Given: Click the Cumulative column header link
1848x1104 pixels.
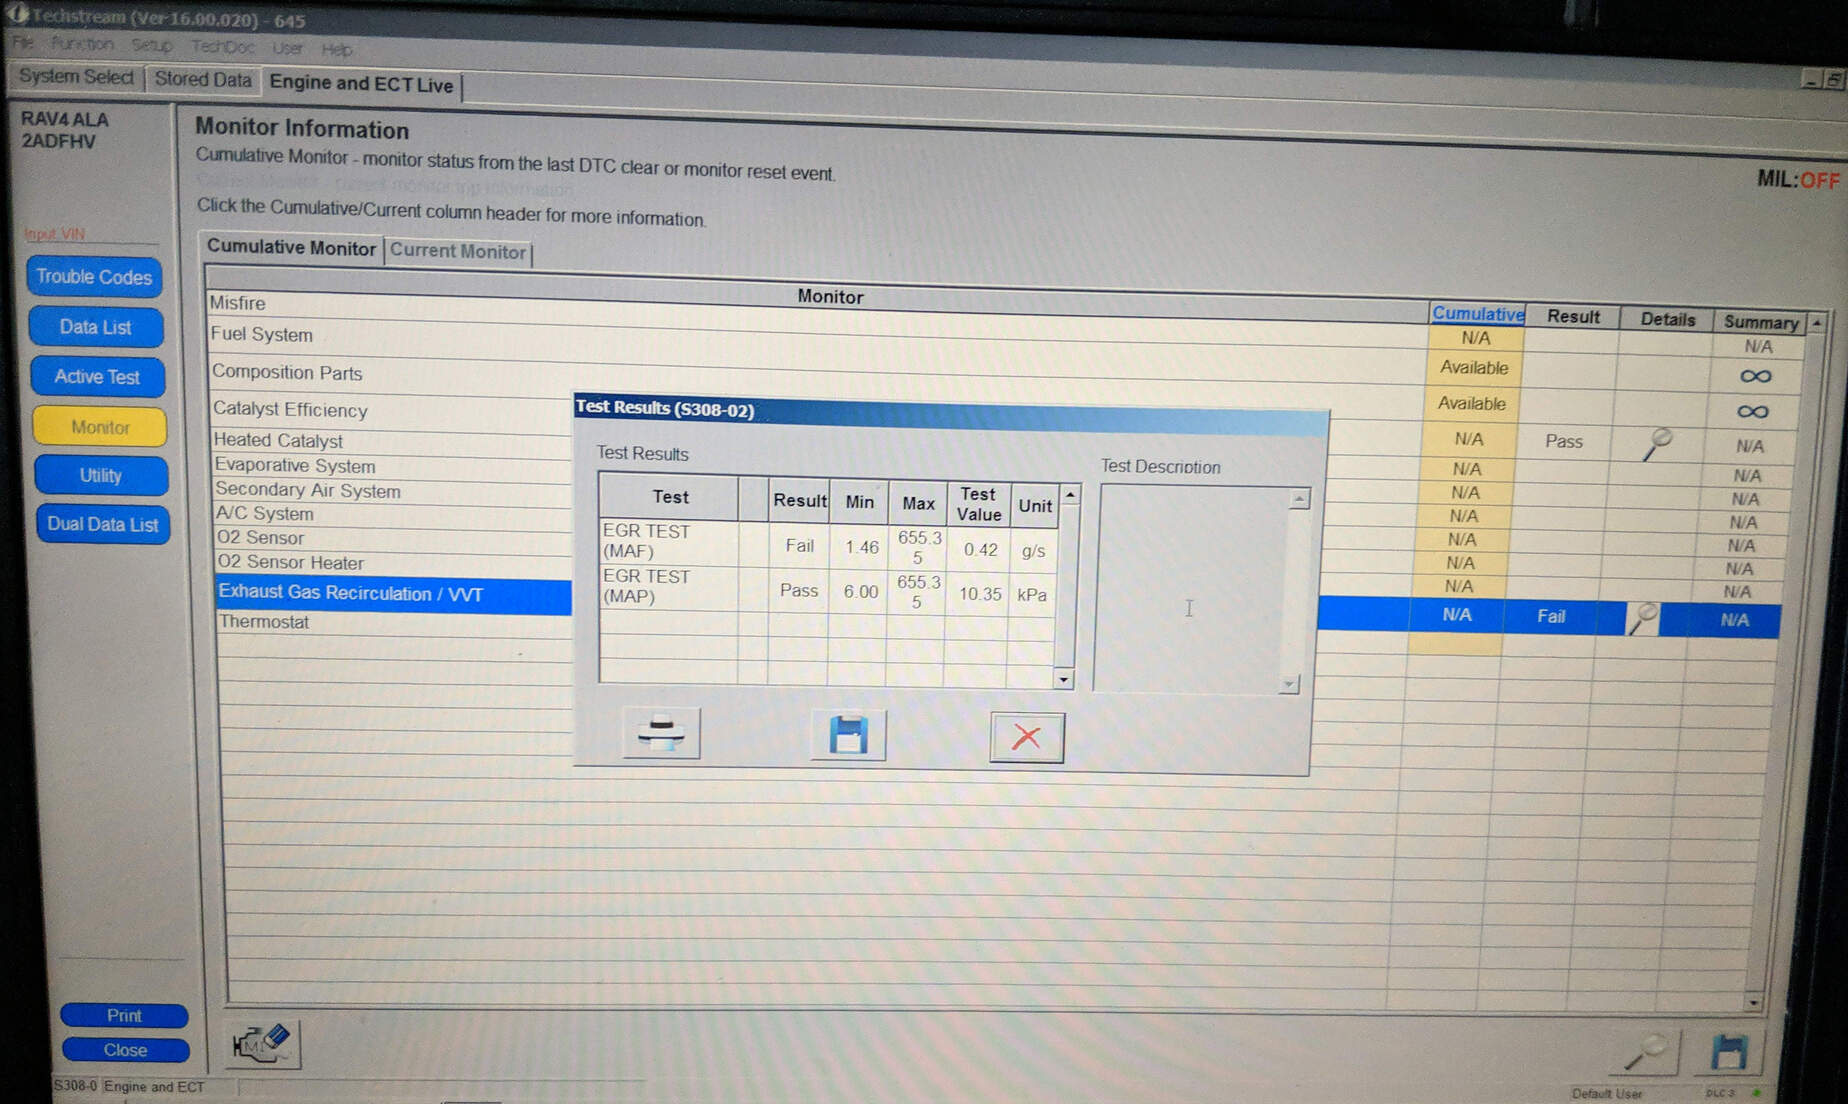Looking at the screenshot, I should [x=1477, y=314].
